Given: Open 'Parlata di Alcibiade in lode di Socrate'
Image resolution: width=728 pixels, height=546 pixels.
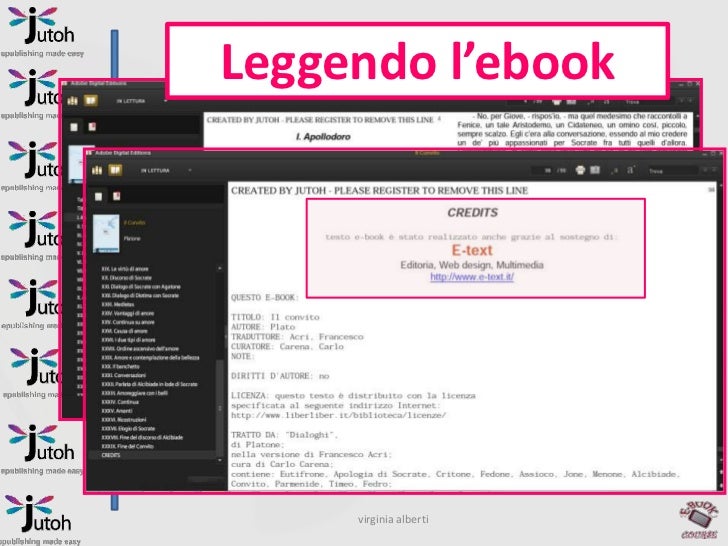Looking at the screenshot, I should click(x=149, y=384).
